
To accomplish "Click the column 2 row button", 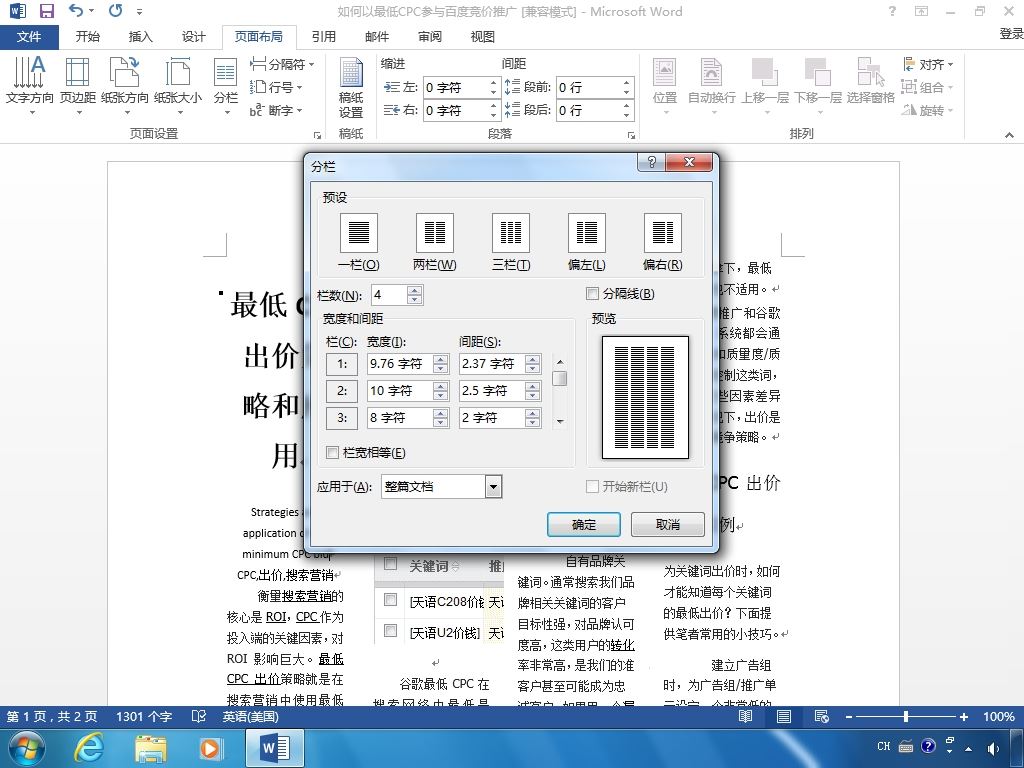I will click(x=342, y=391).
